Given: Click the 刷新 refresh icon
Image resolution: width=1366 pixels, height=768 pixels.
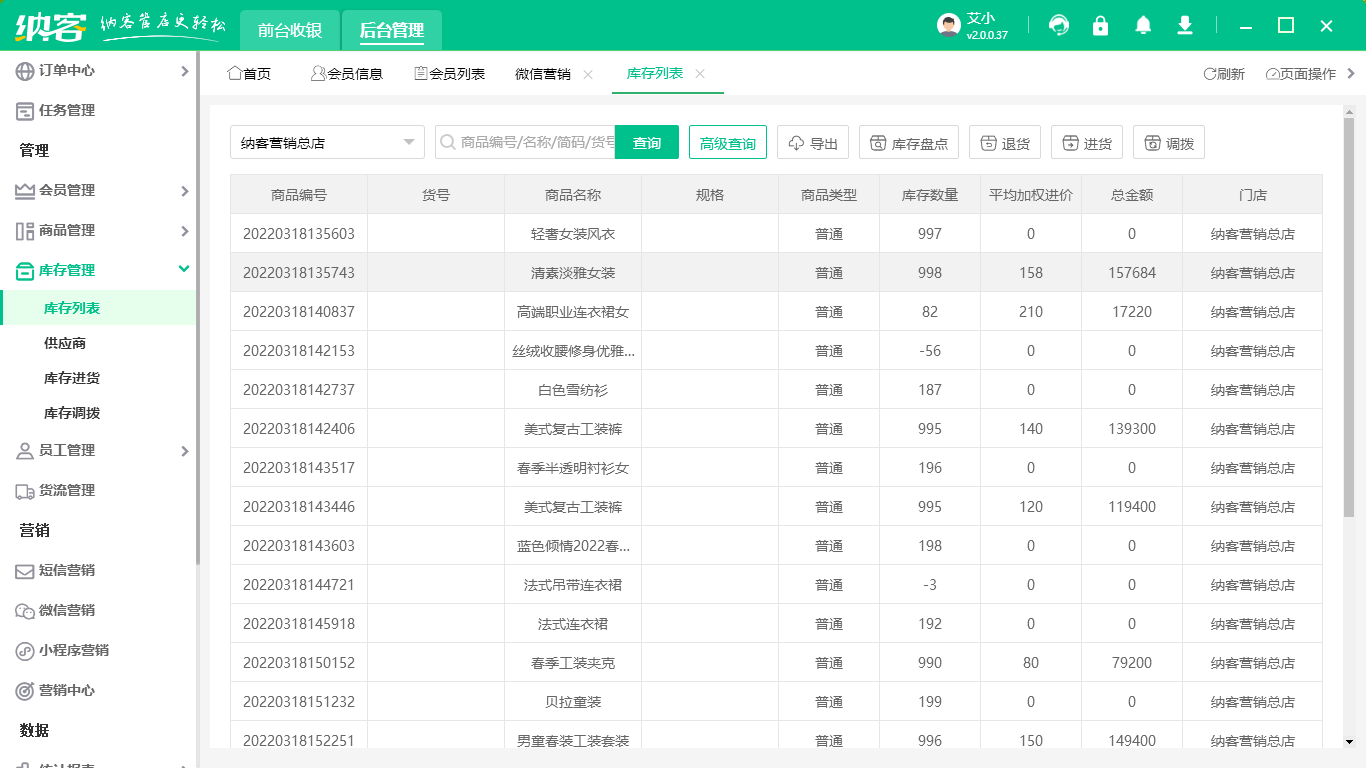Looking at the screenshot, I should point(1210,74).
